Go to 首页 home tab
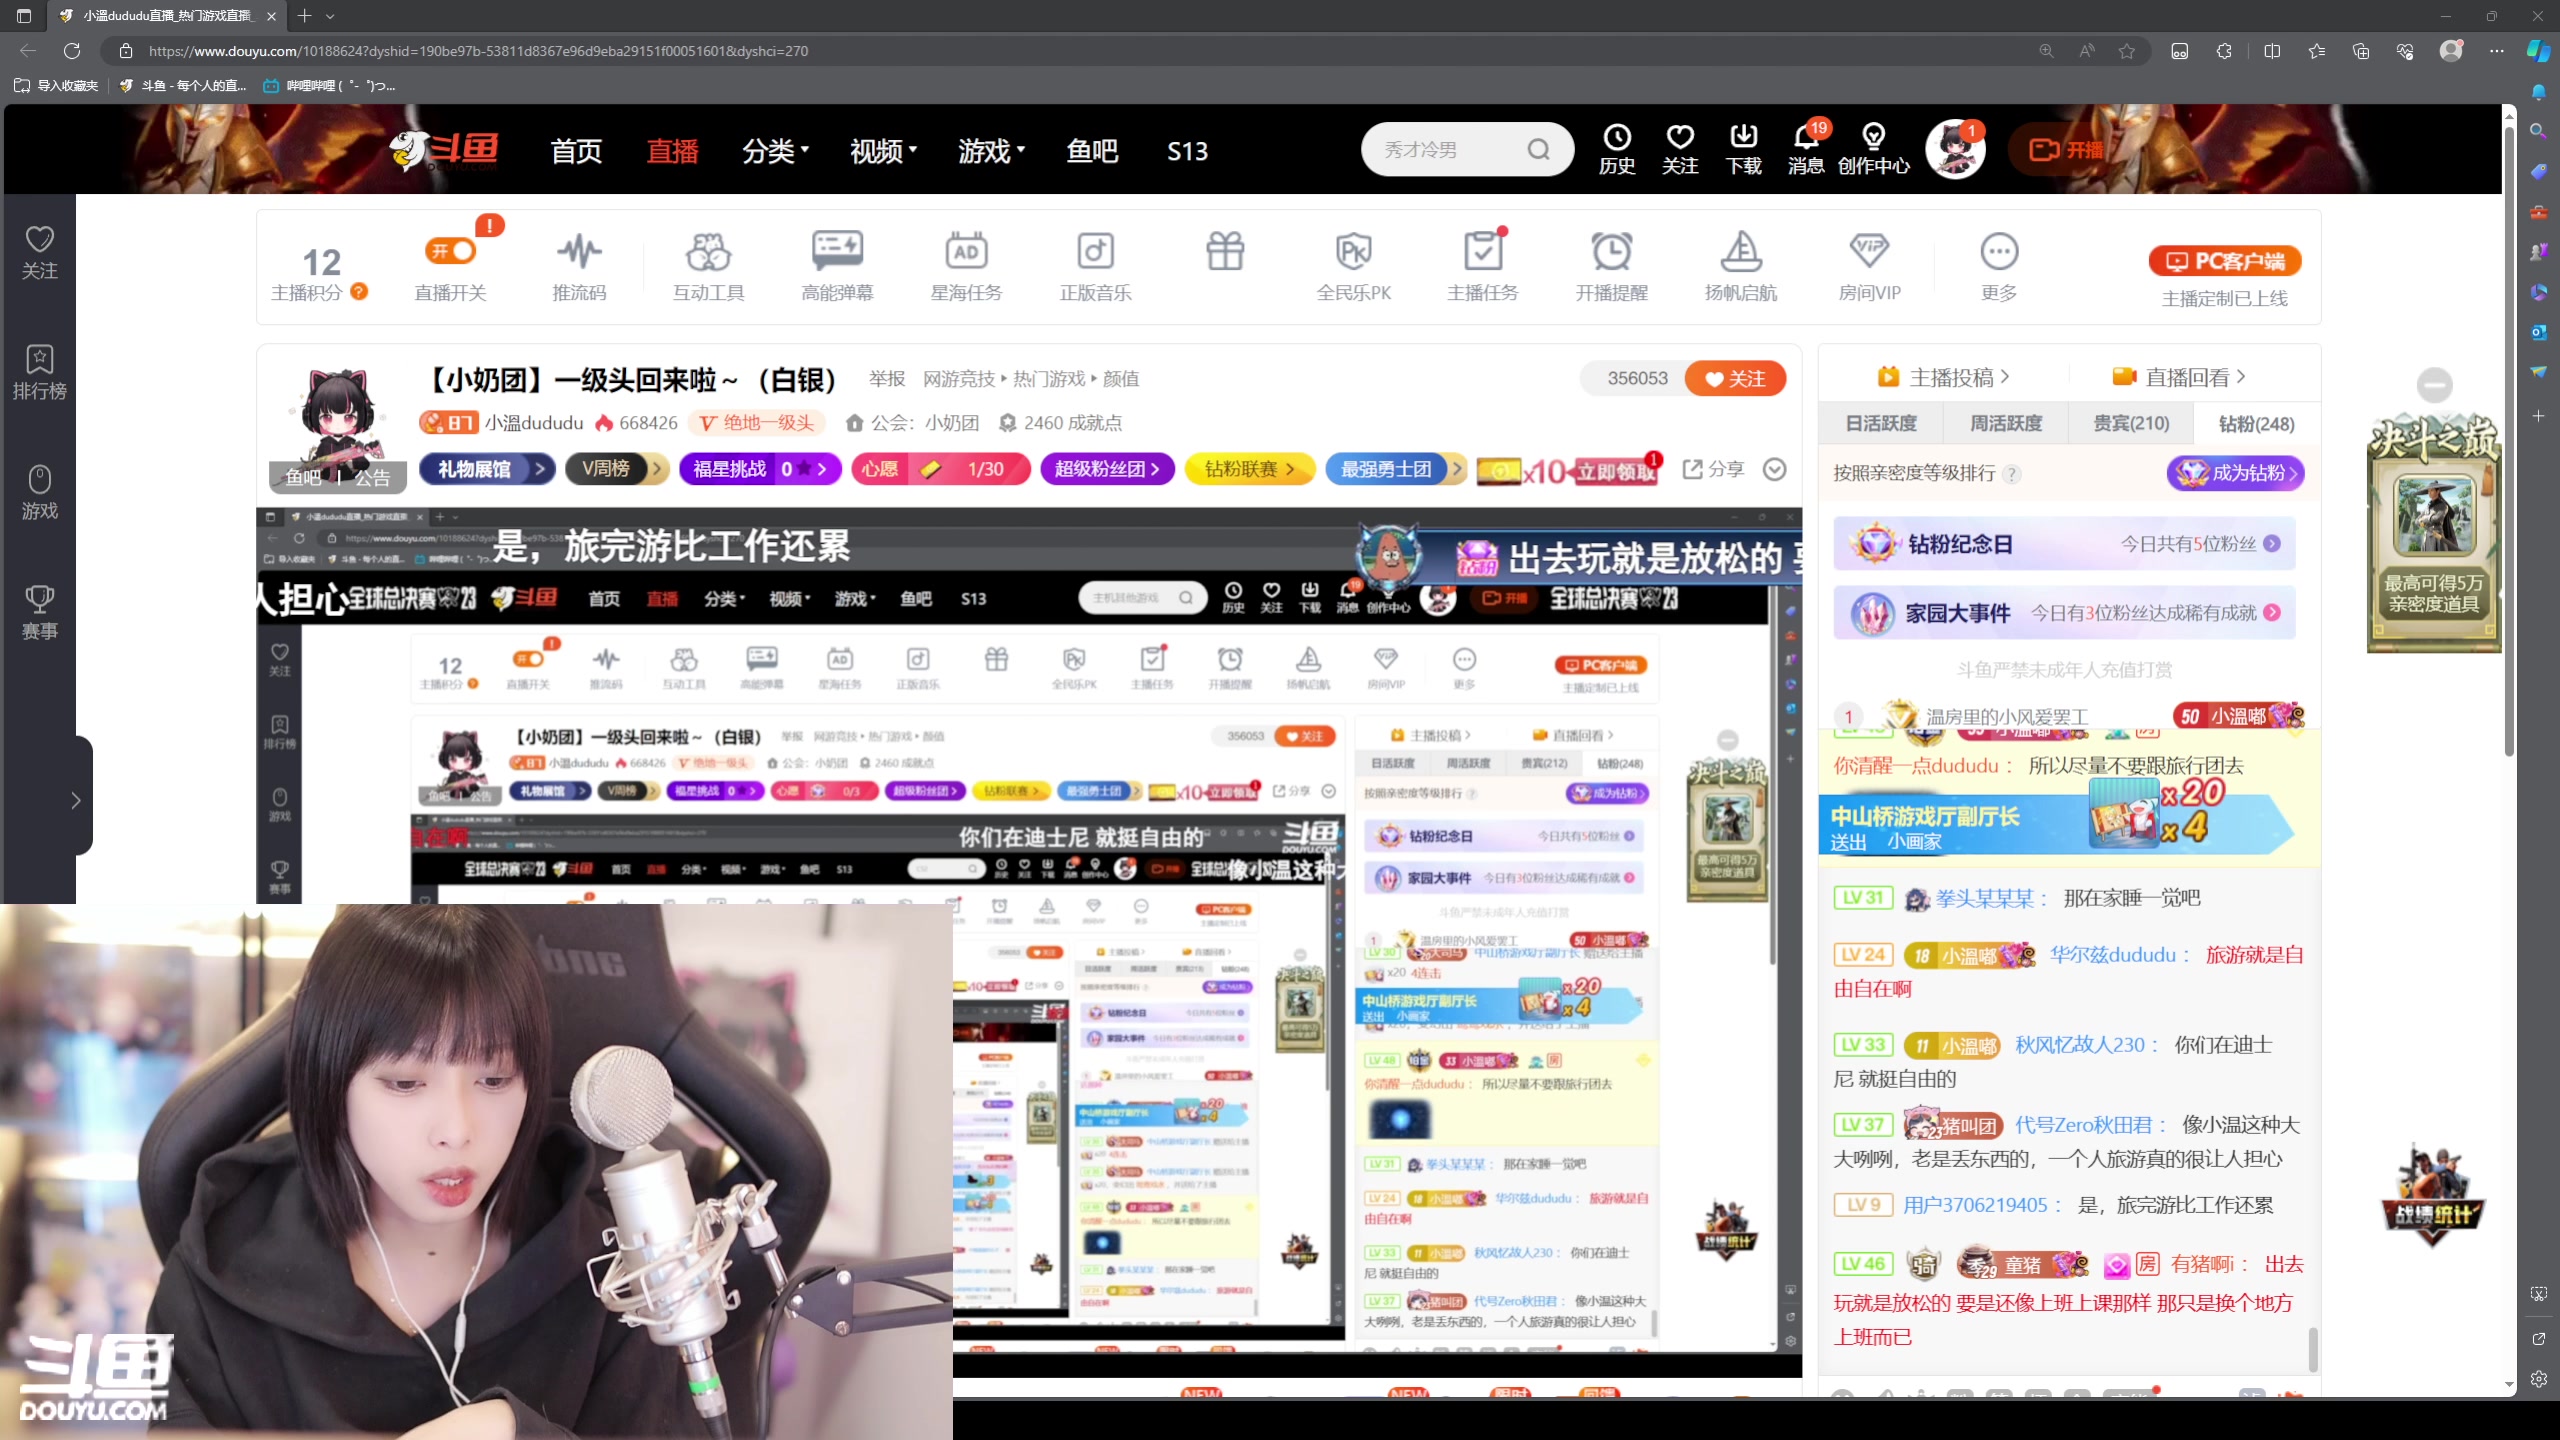Screen dimensions: 2560x1440 (576, 151)
